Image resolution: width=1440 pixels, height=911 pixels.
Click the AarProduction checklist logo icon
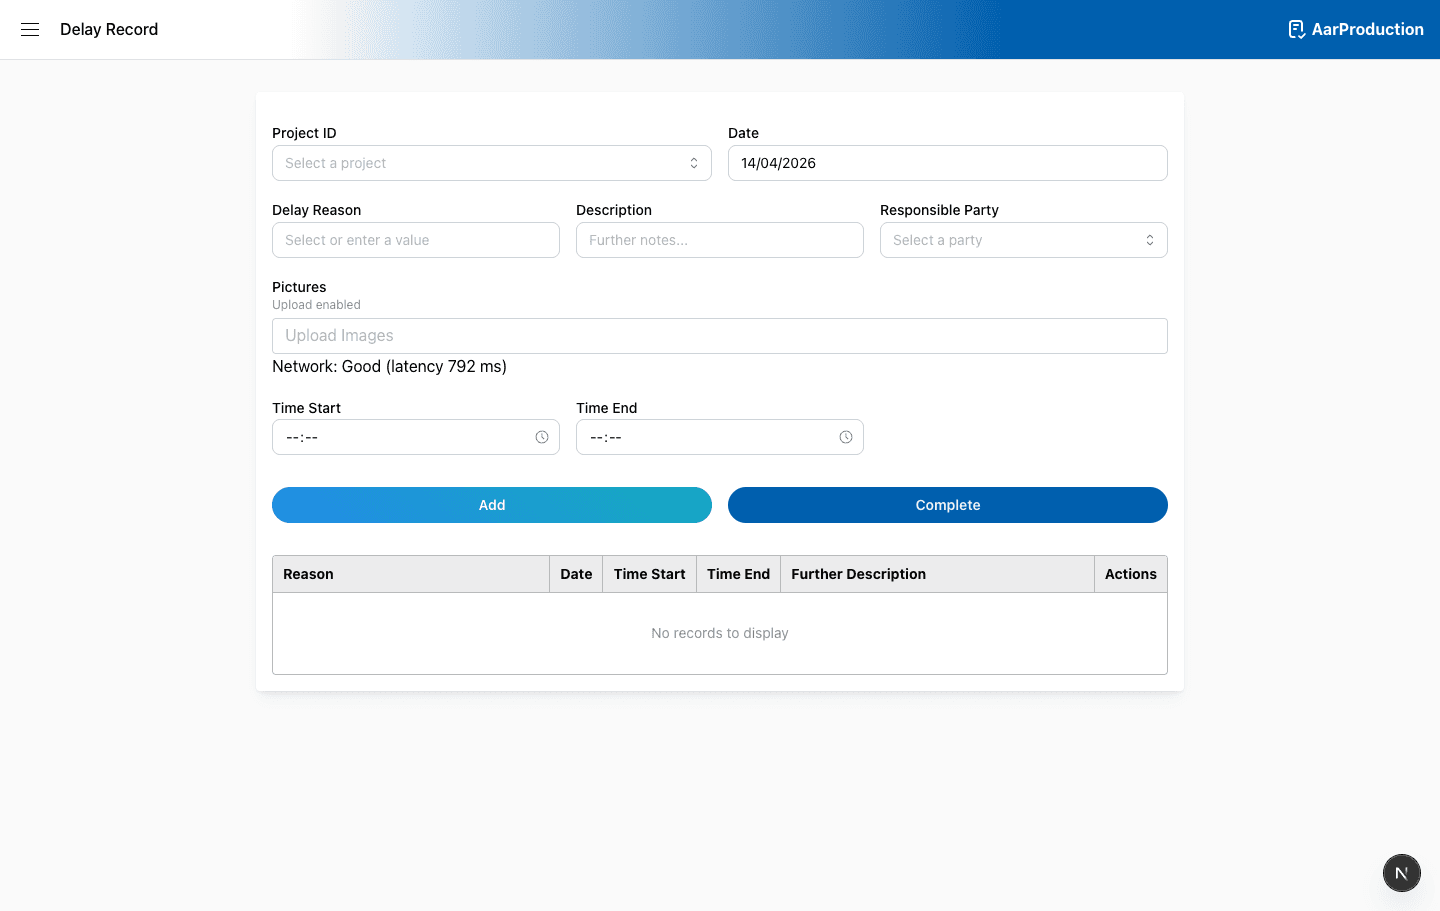(x=1295, y=29)
